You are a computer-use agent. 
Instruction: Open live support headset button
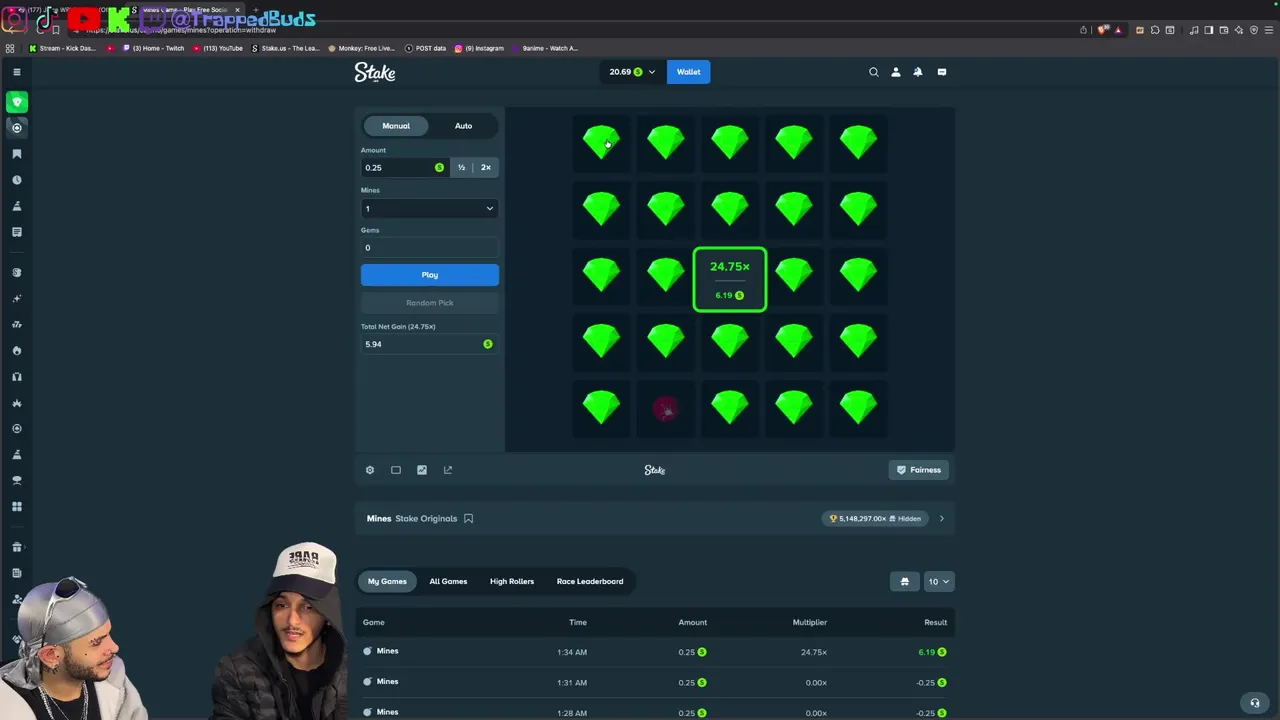click(1255, 703)
